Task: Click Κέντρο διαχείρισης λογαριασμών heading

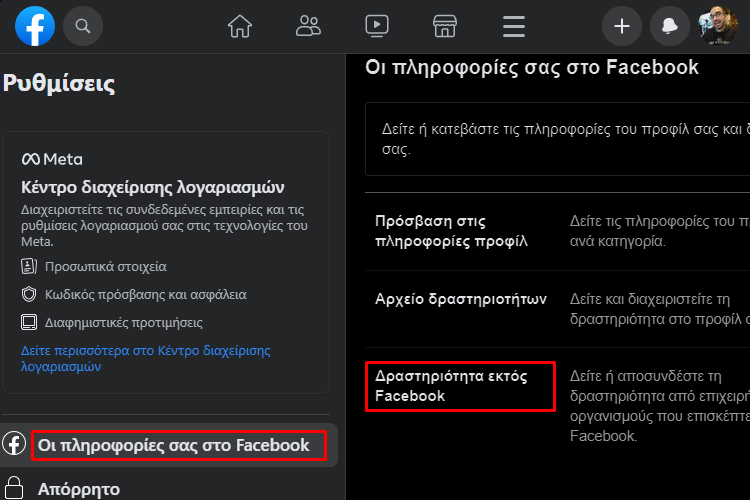Action: 153,187
